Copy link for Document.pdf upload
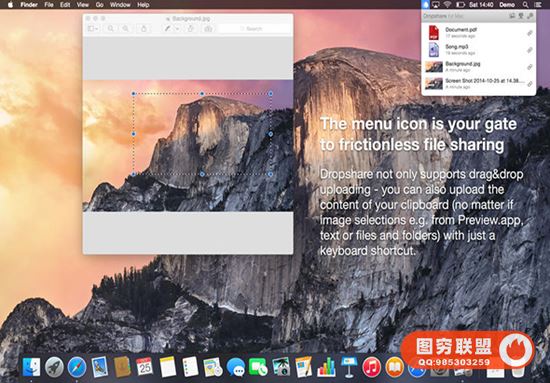The height and width of the screenshot is (383, 550). 530,33
